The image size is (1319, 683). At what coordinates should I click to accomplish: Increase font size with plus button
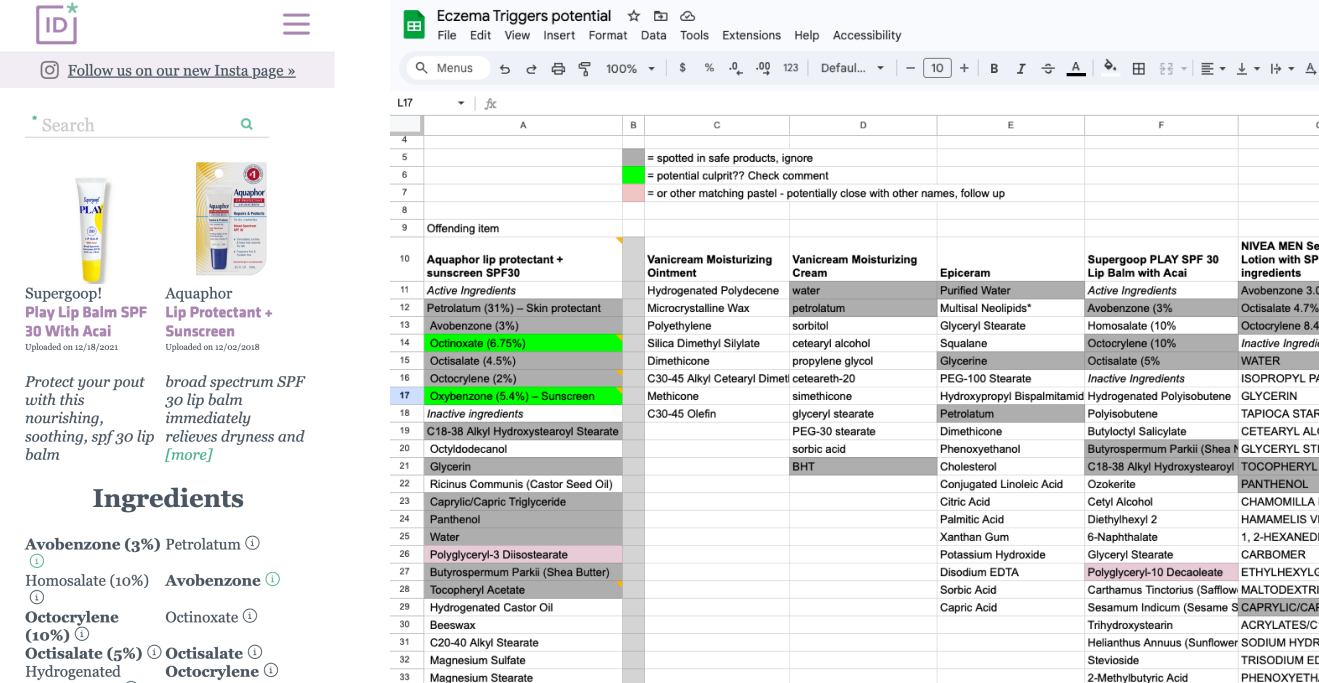[x=964, y=68]
